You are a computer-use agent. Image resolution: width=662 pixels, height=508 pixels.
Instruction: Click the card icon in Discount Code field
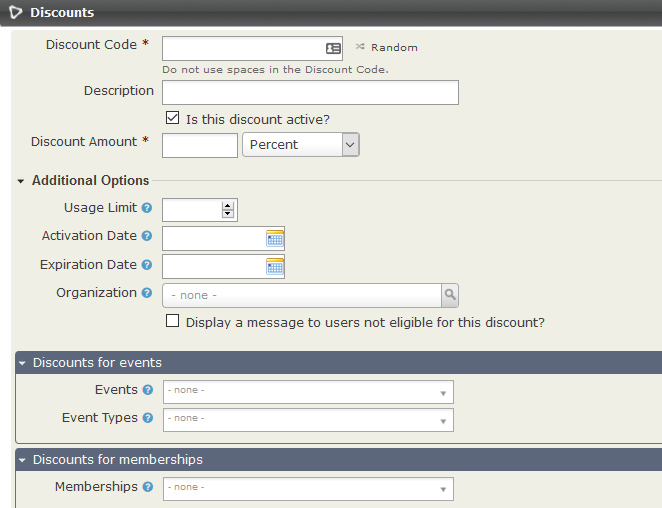coord(333,48)
